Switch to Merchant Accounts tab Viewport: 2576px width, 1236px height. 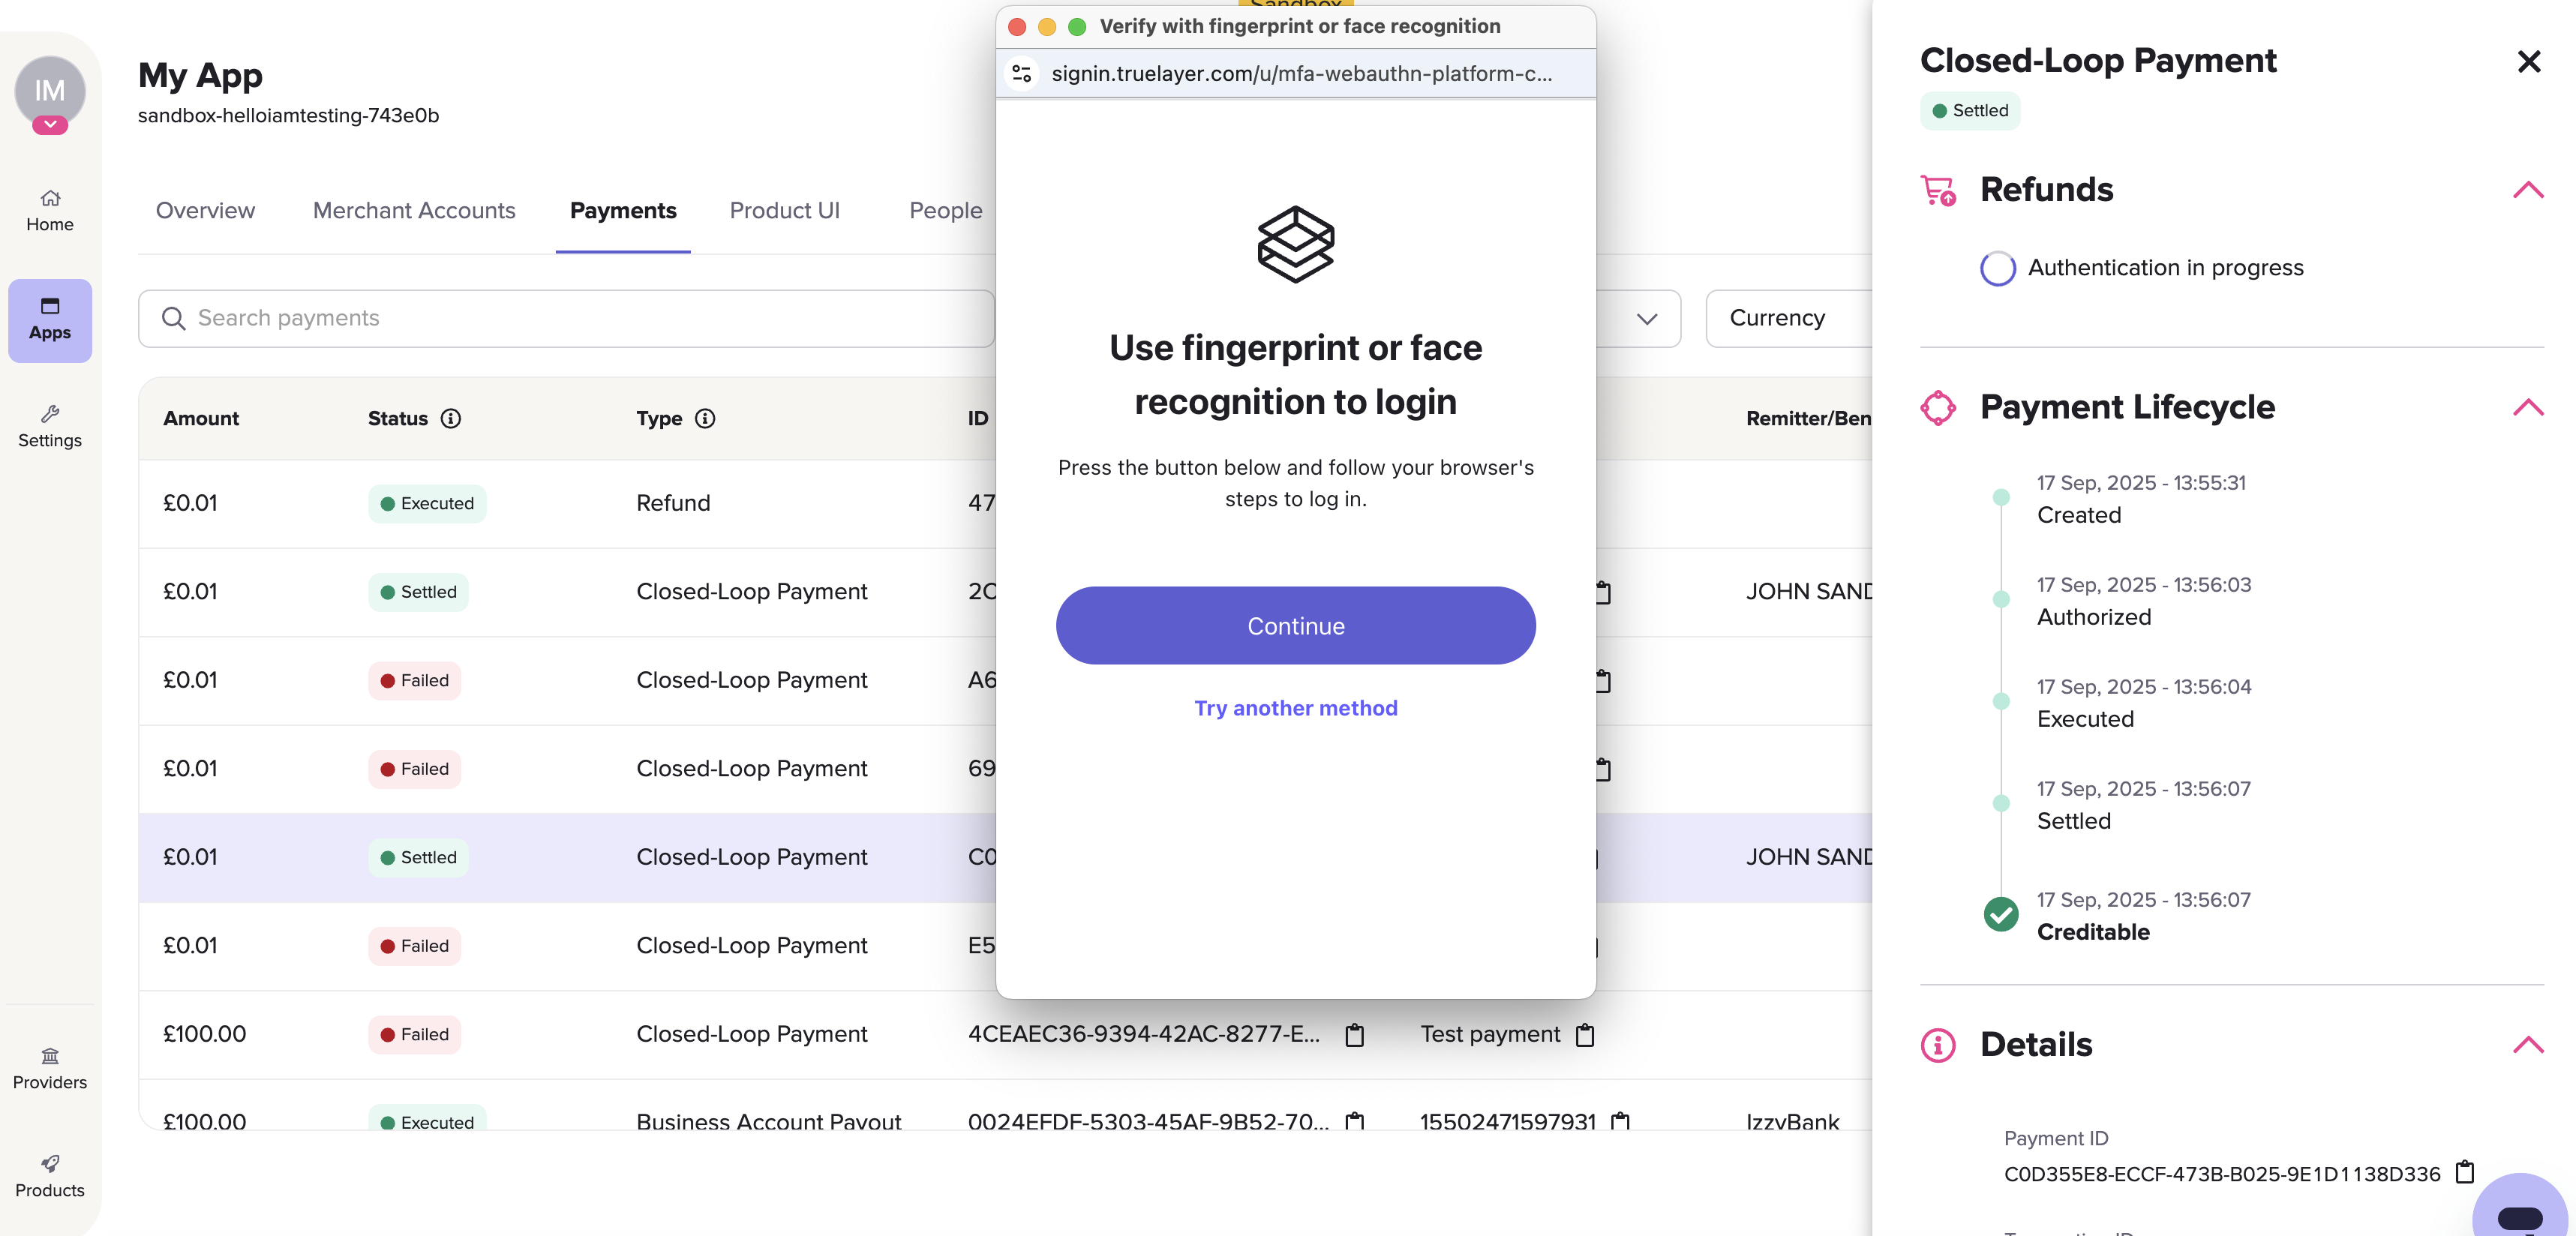coord(414,210)
